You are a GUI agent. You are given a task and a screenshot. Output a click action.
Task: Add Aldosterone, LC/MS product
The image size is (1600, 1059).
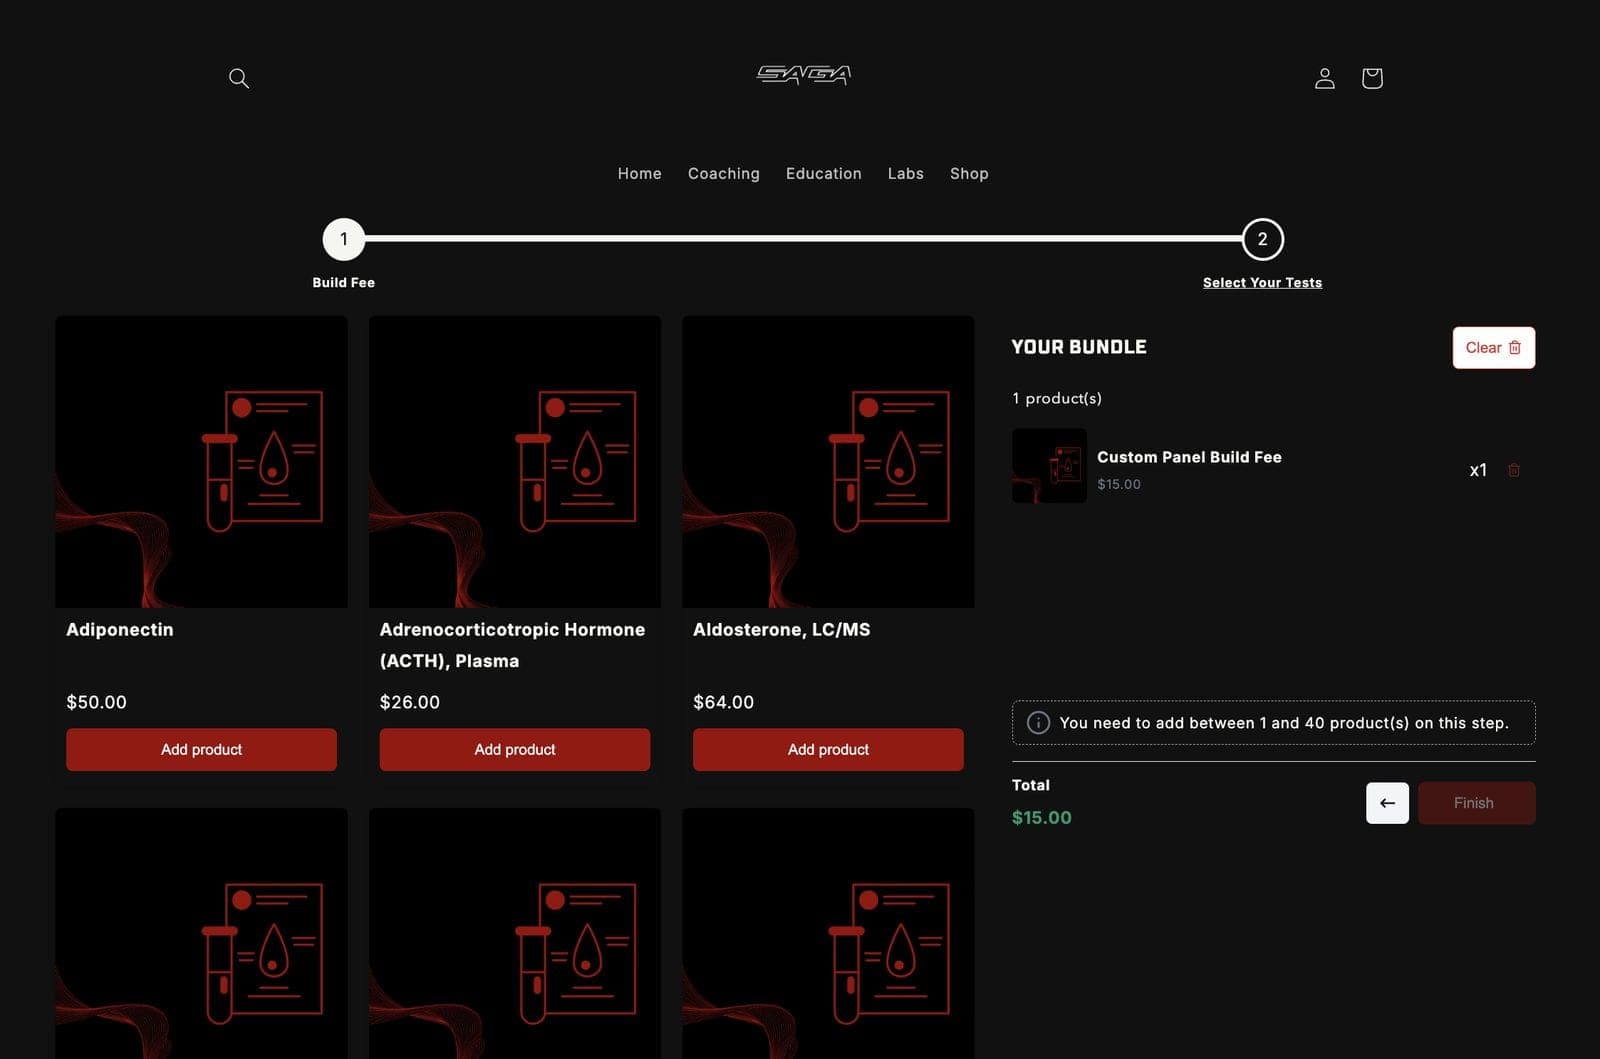(x=828, y=749)
